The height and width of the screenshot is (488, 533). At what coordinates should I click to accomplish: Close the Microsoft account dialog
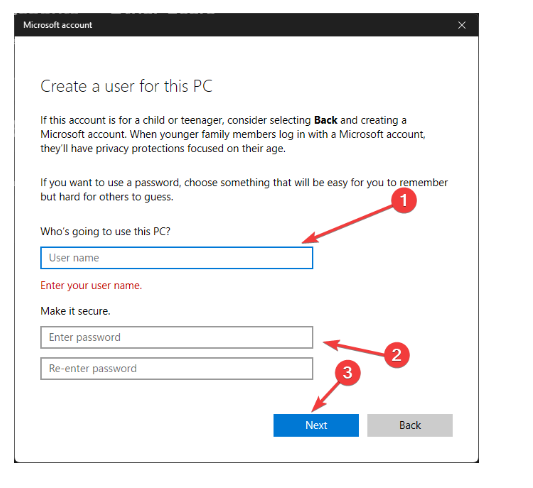[461, 25]
